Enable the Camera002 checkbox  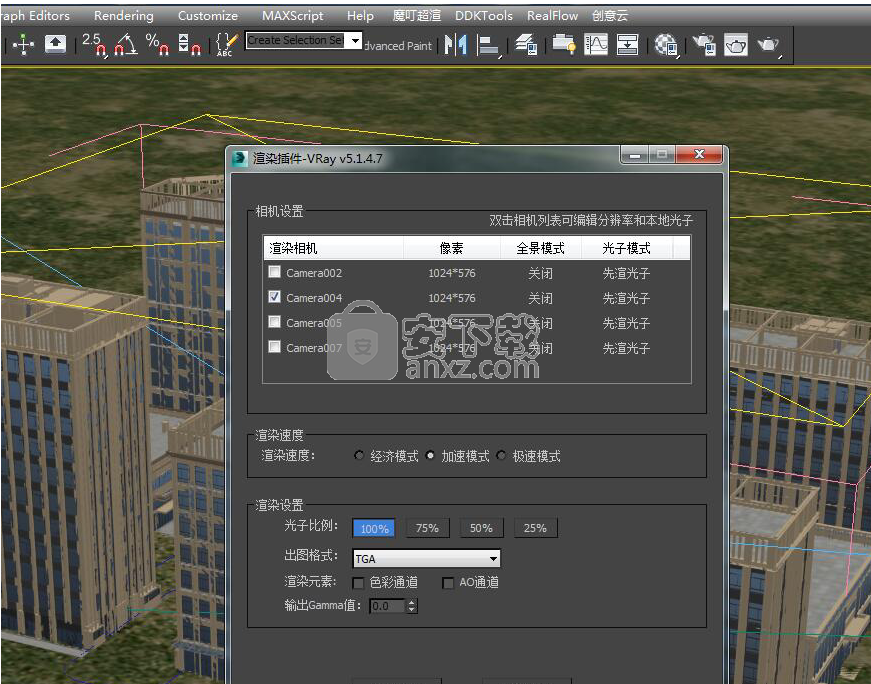[x=274, y=272]
